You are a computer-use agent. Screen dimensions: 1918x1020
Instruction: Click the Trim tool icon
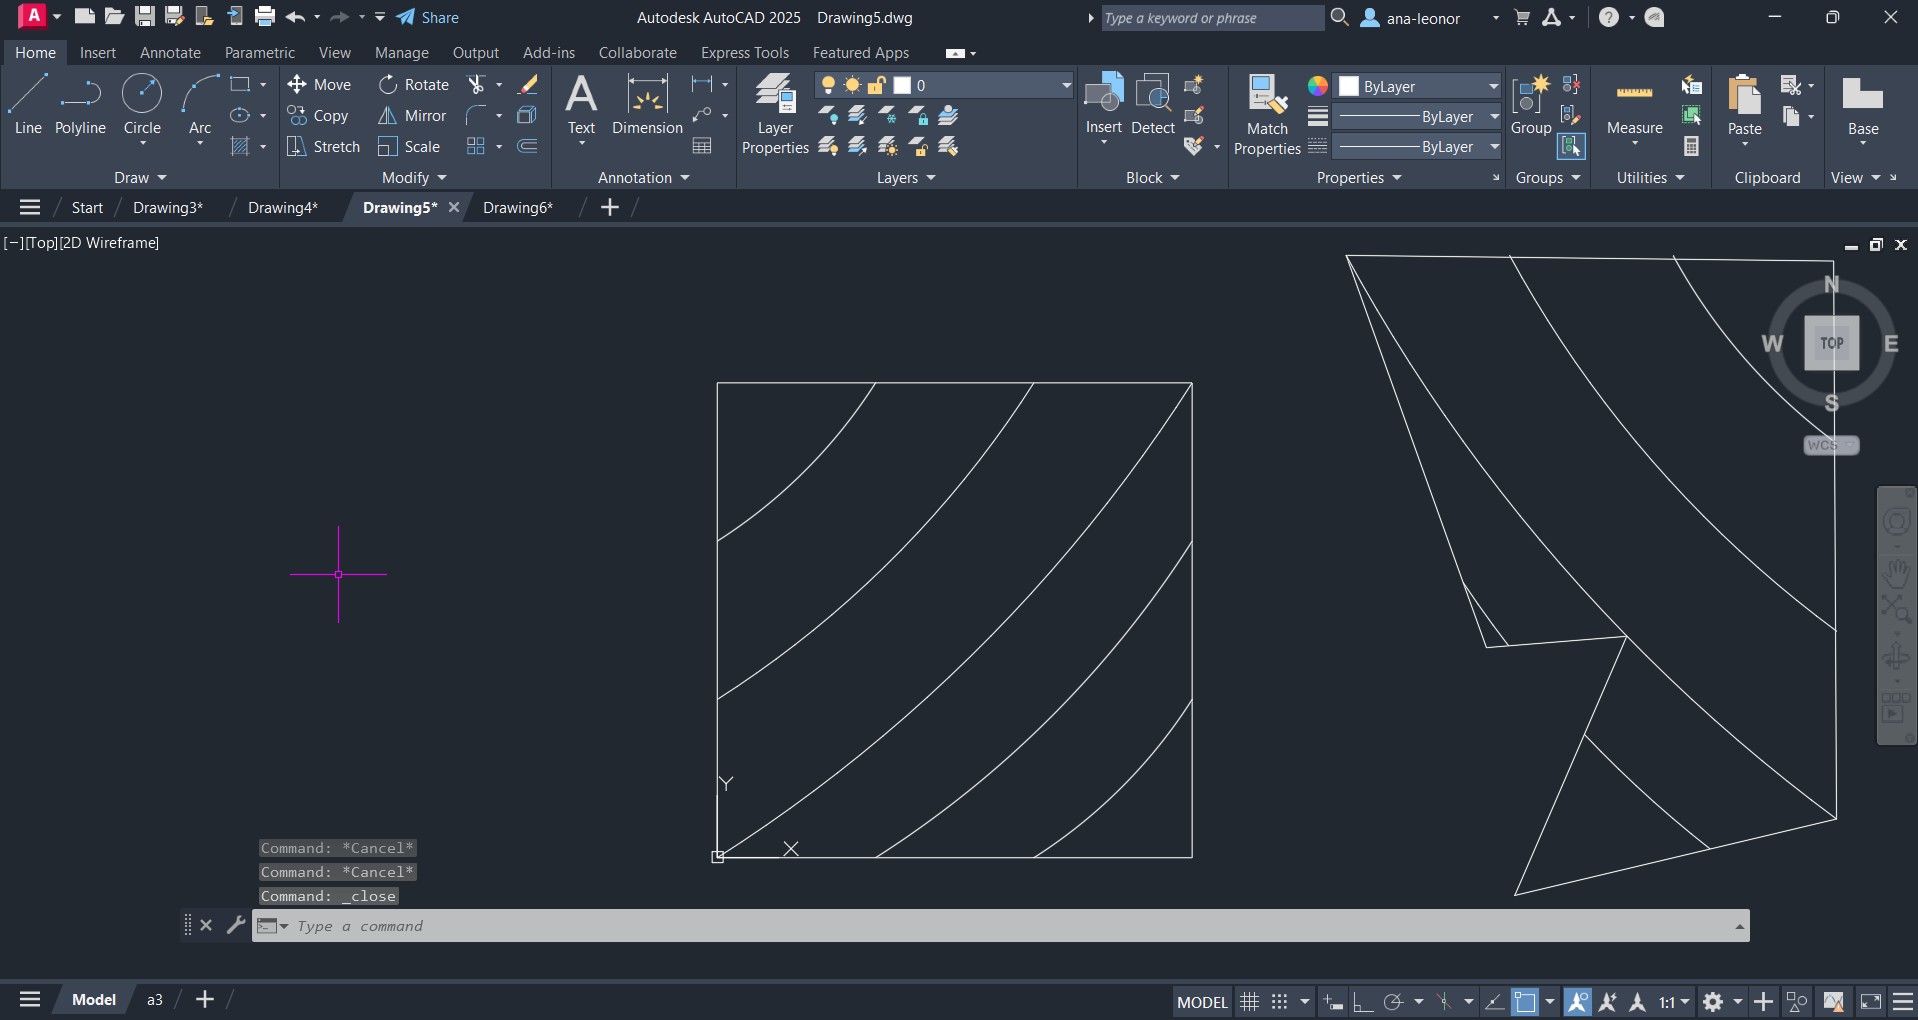pos(477,85)
